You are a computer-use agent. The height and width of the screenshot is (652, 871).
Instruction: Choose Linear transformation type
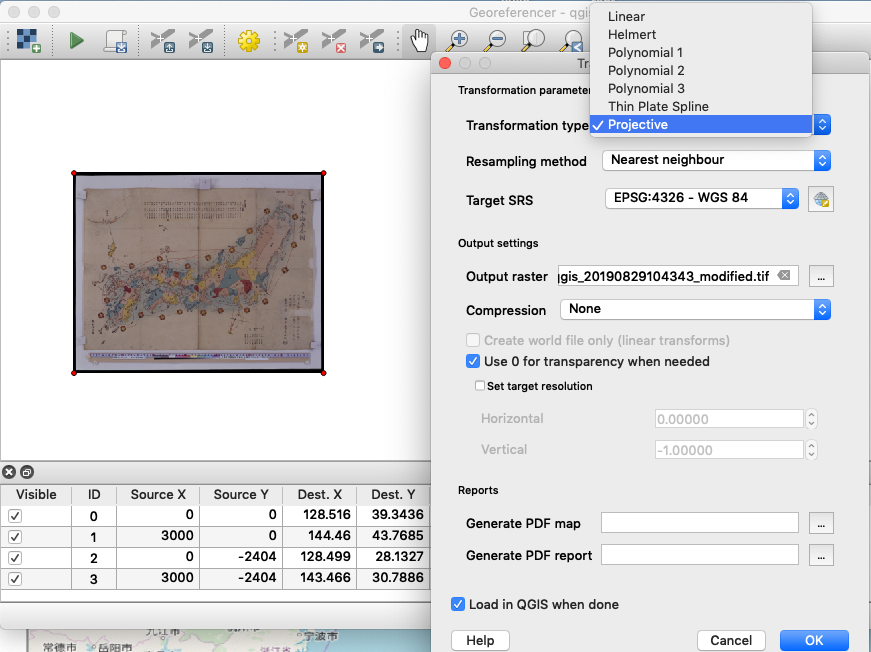coord(701,17)
